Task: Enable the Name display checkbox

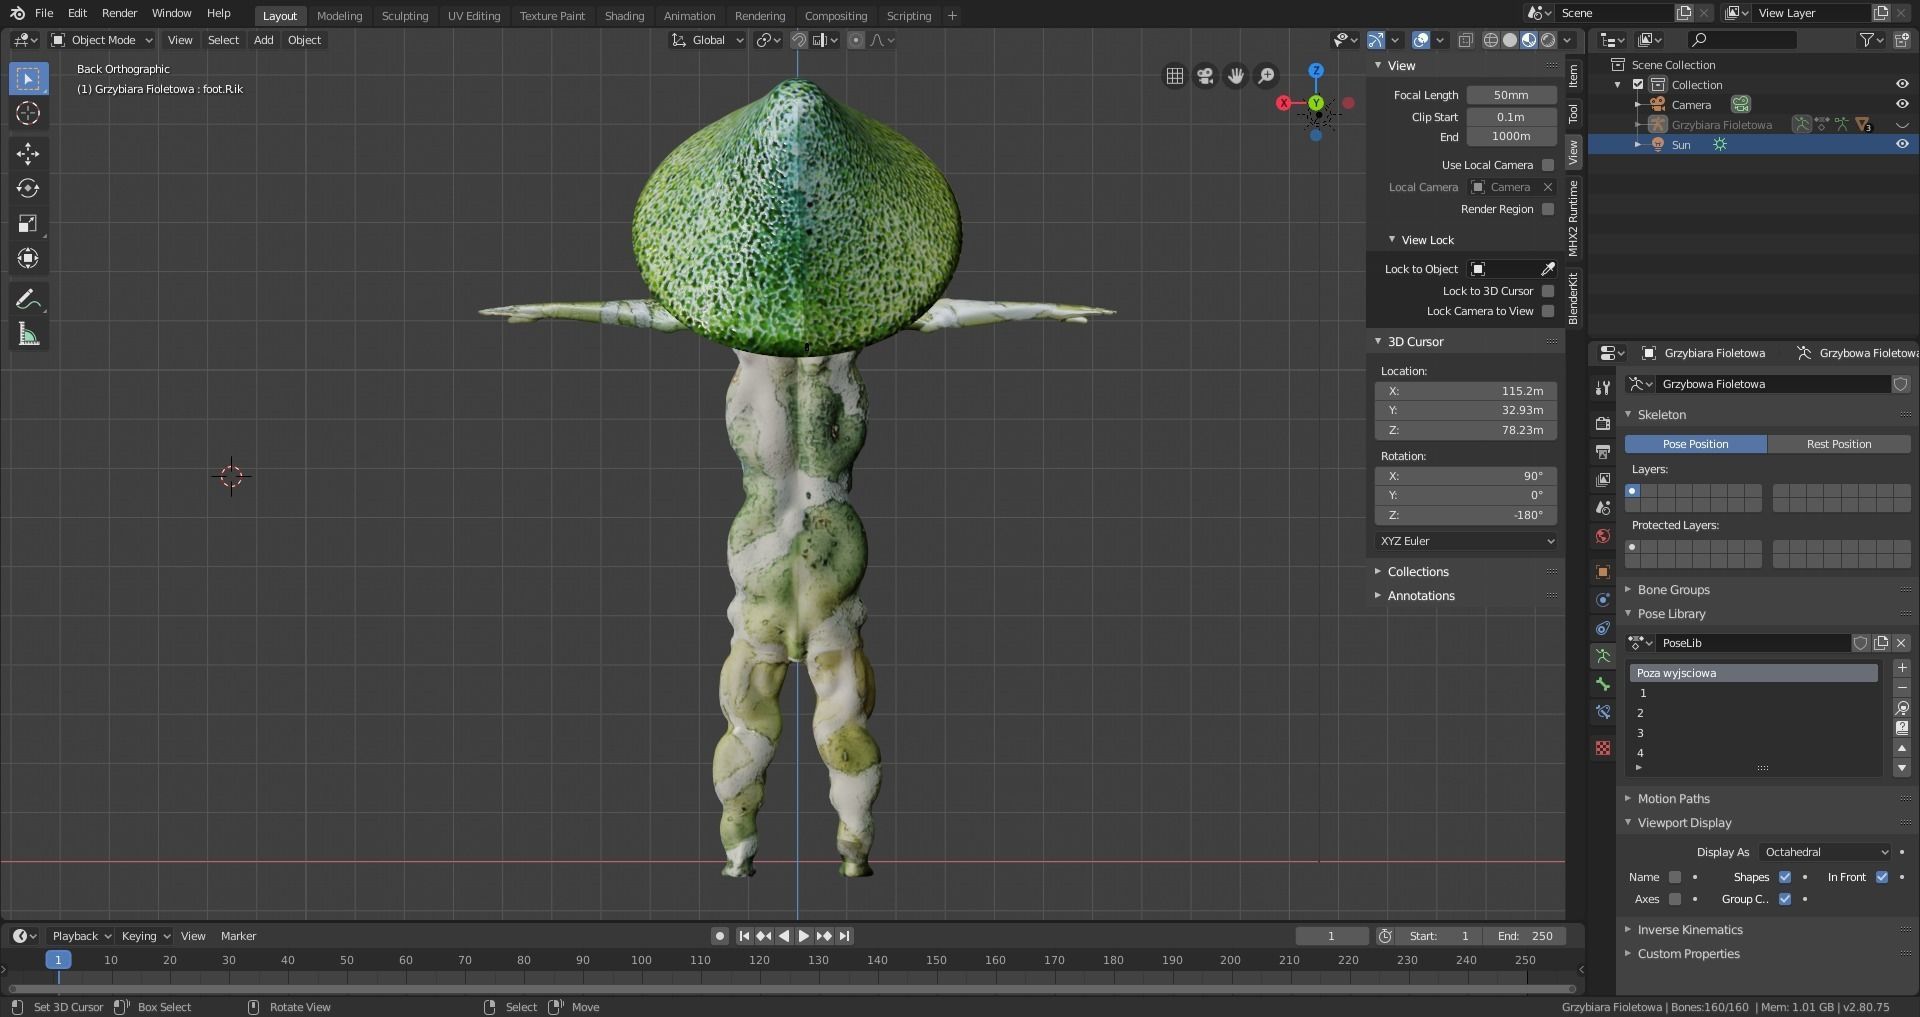Action: point(1675,877)
